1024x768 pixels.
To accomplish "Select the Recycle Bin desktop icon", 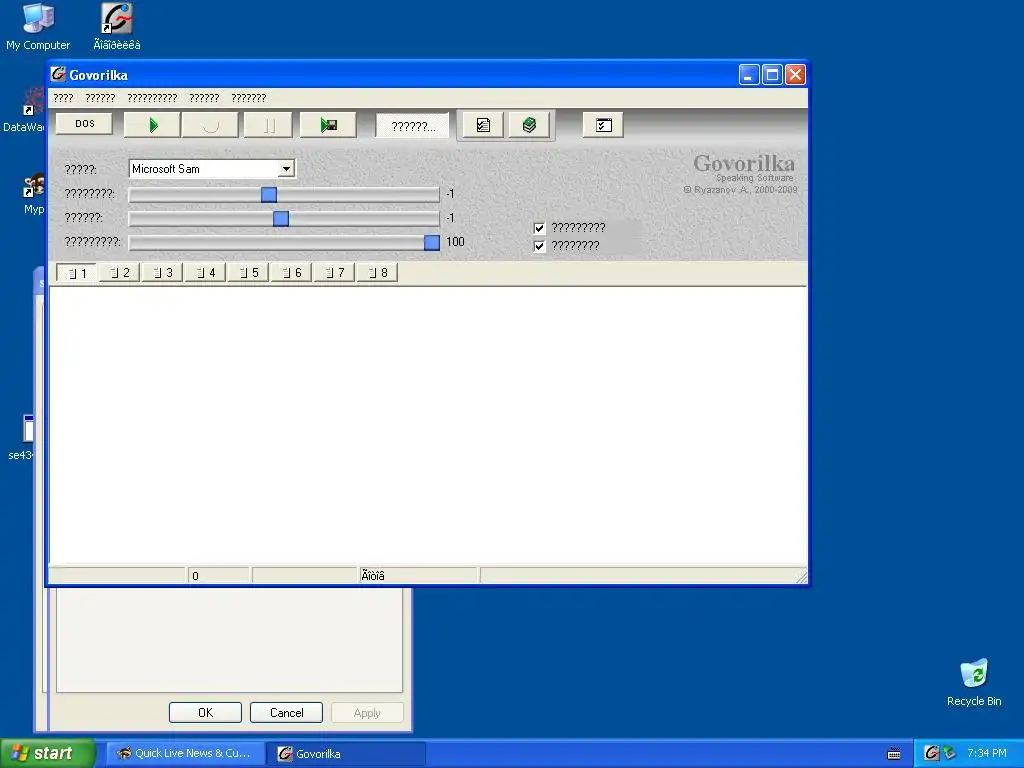I will pos(974,682).
